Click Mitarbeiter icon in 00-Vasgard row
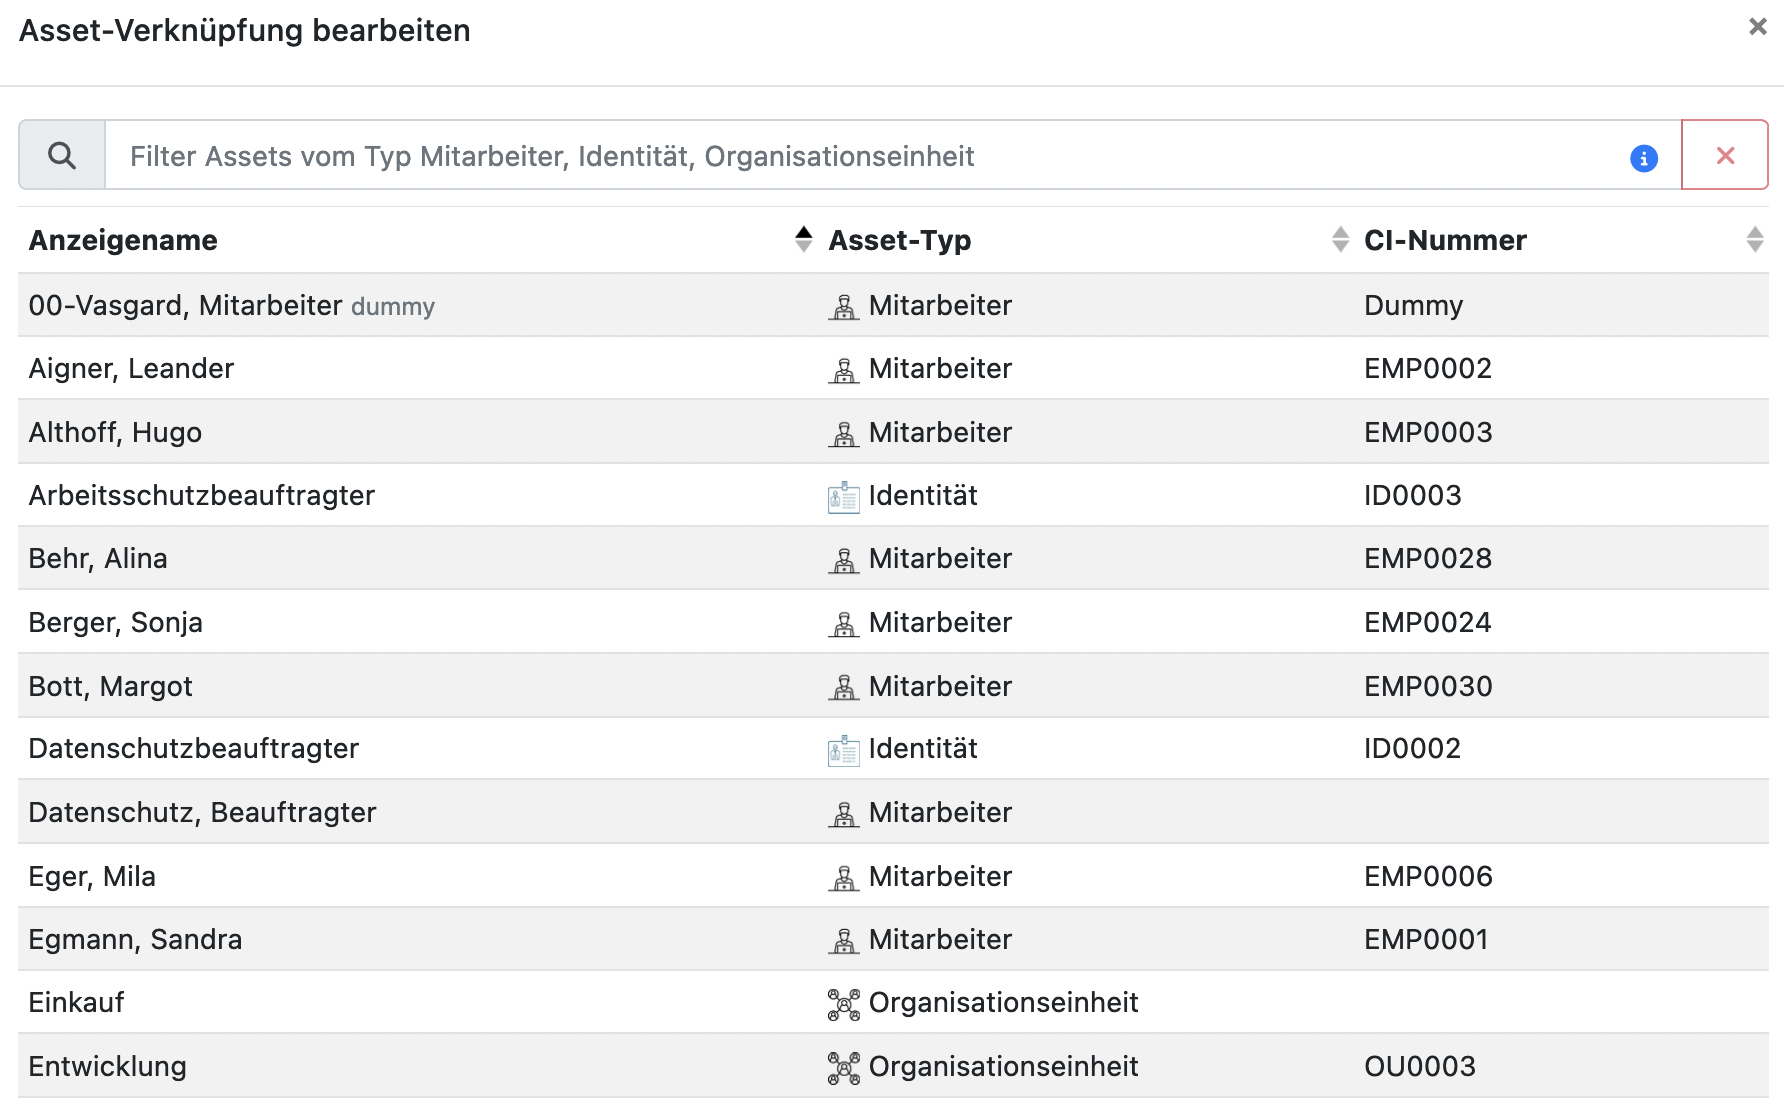The image size is (1784, 1112). click(844, 306)
